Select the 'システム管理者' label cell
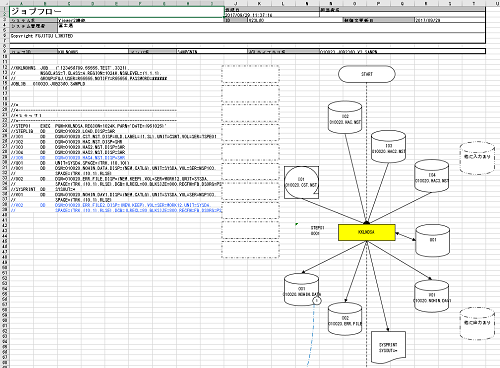 pyautogui.click(x=33, y=26)
